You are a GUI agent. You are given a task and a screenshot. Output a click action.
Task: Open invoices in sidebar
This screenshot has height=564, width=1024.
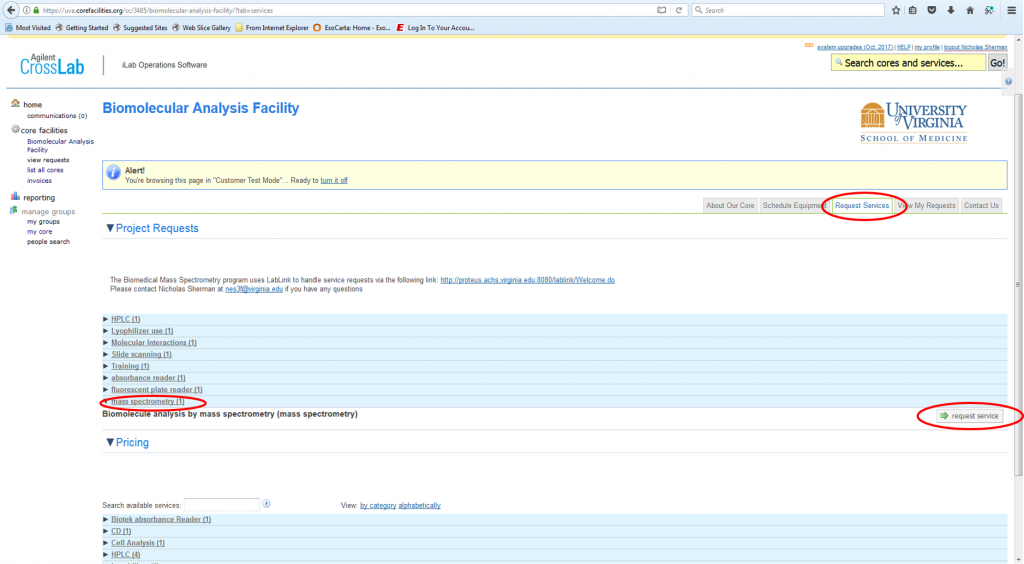click(x=39, y=180)
